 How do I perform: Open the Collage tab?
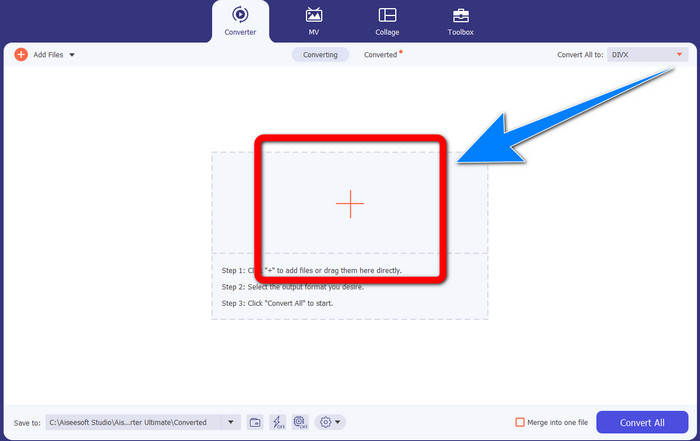pyautogui.click(x=387, y=21)
